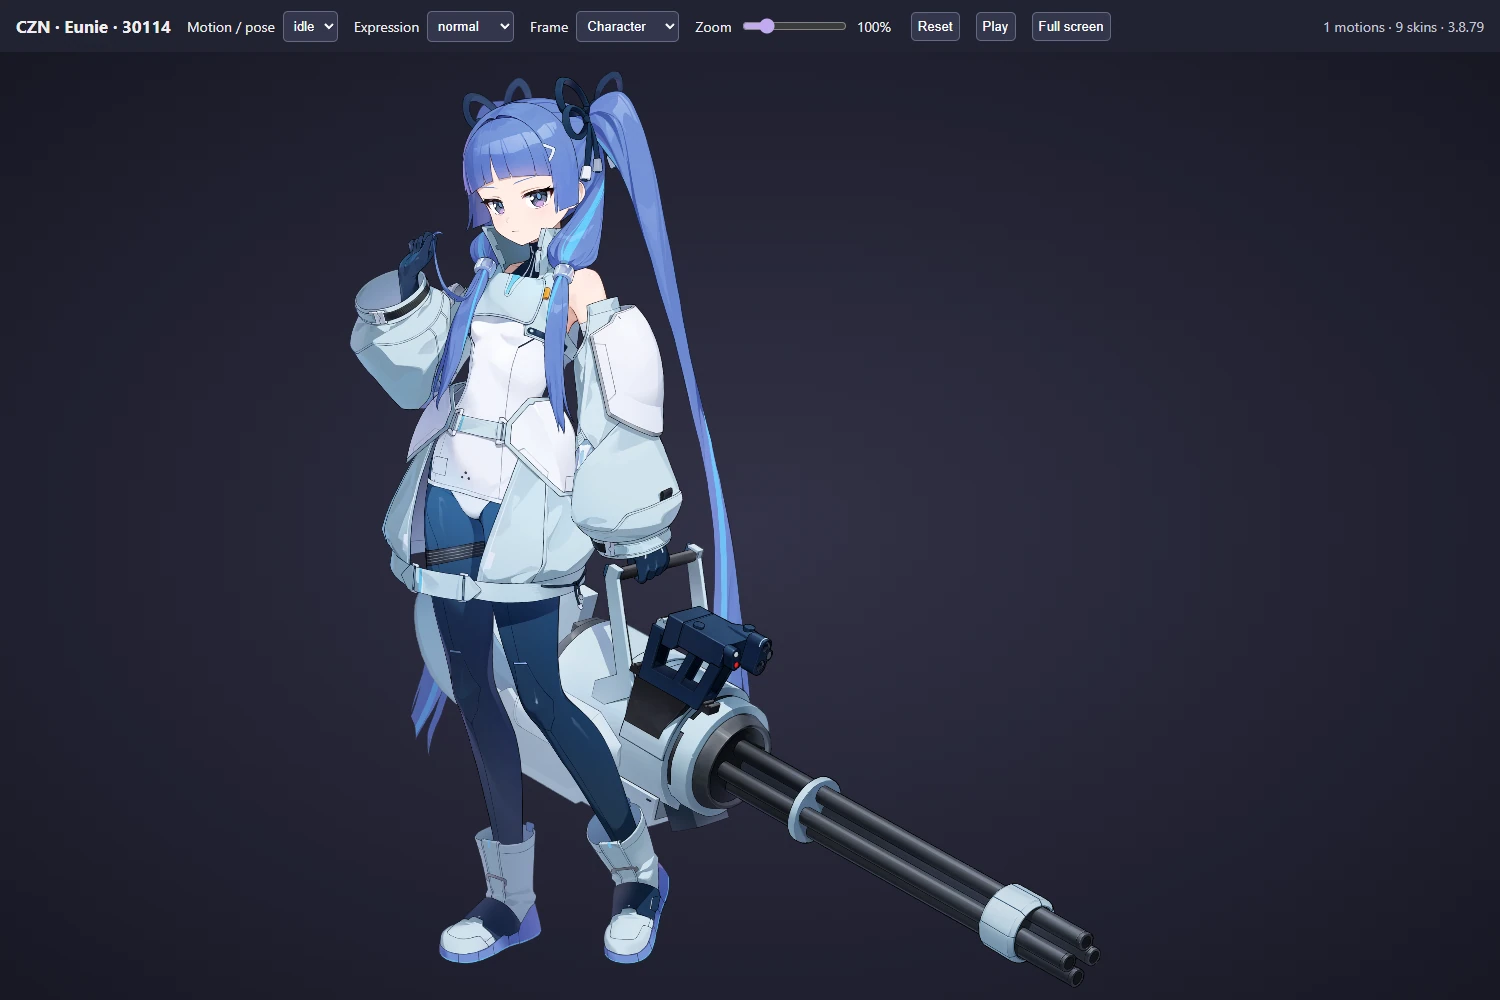This screenshot has width=1500, height=1000.
Task: Click the 'Frame' label
Action: coord(549,27)
